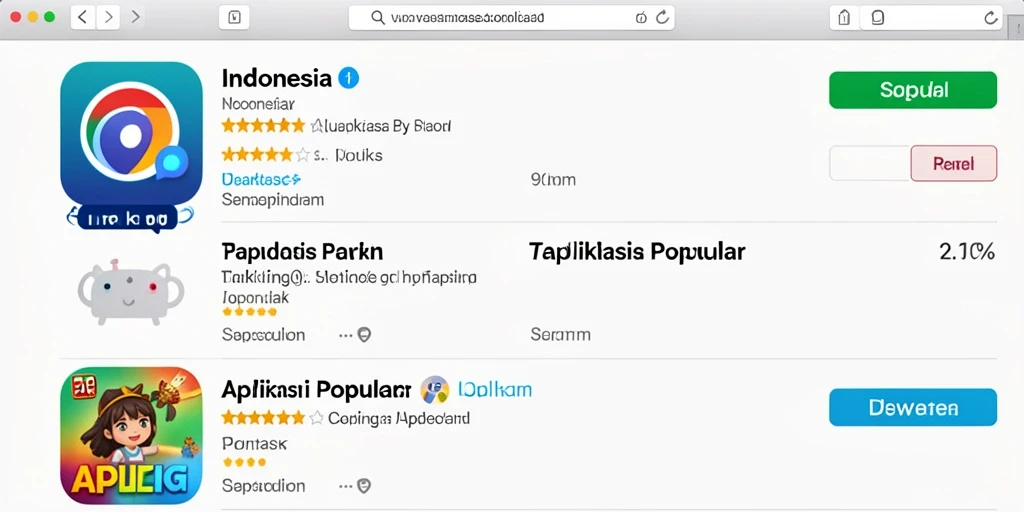1024x512 pixels.
Task: Click the share icon in toolbar
Action: coord(844,18)
